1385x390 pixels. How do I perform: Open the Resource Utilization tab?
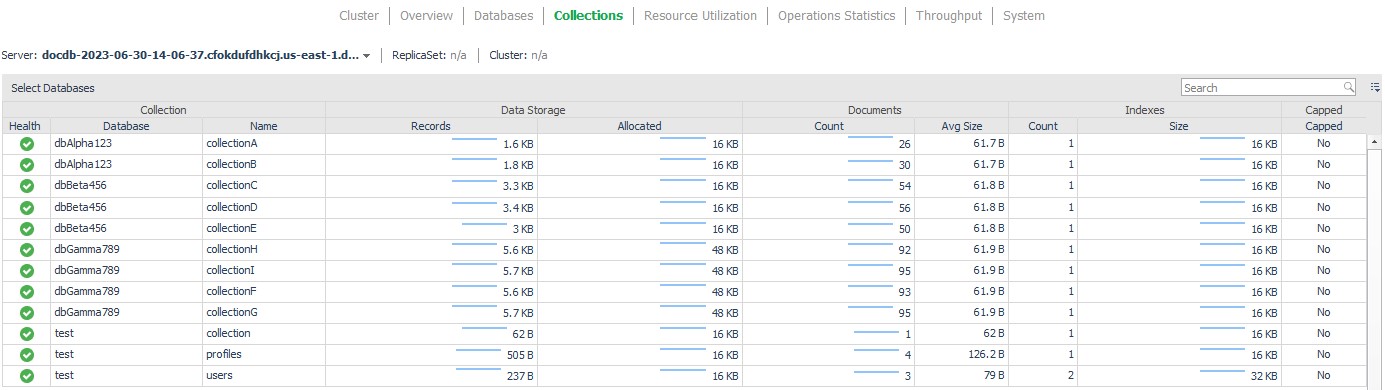(700, 16)
